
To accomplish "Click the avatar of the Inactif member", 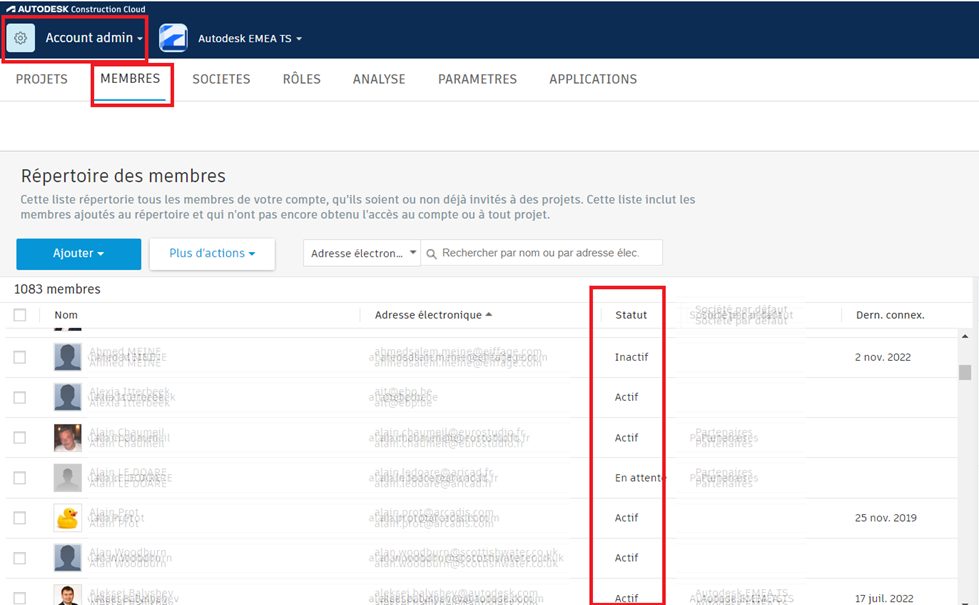I will (x=67, y=357).
